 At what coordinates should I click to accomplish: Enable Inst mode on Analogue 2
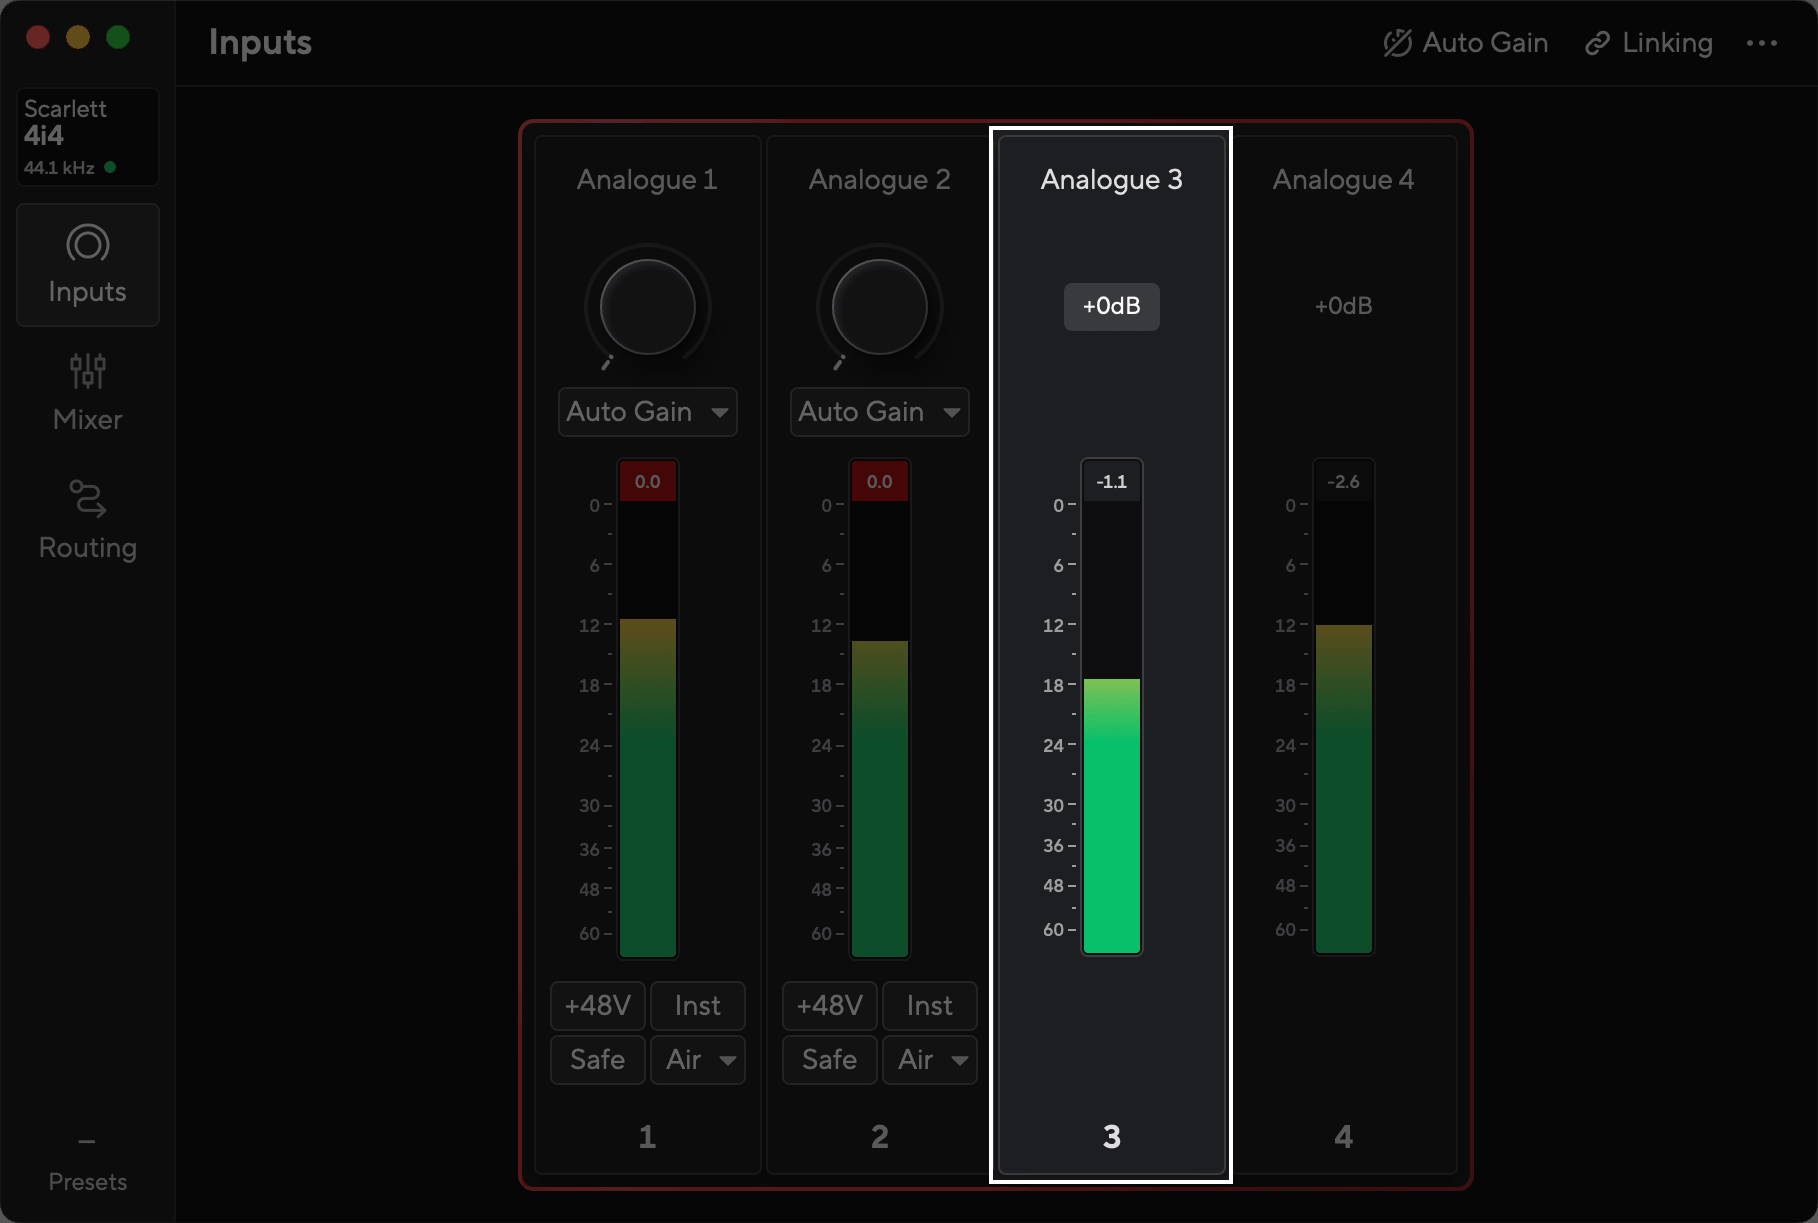coord(930,1006)
